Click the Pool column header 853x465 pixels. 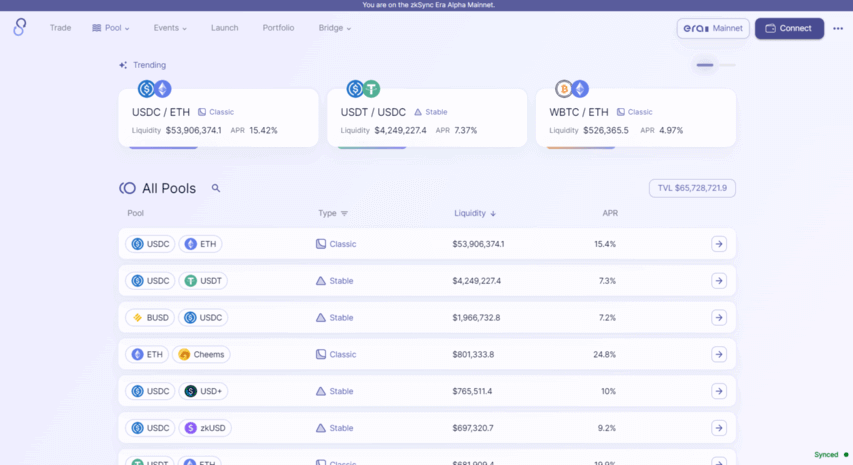click(x=135, y=213)
